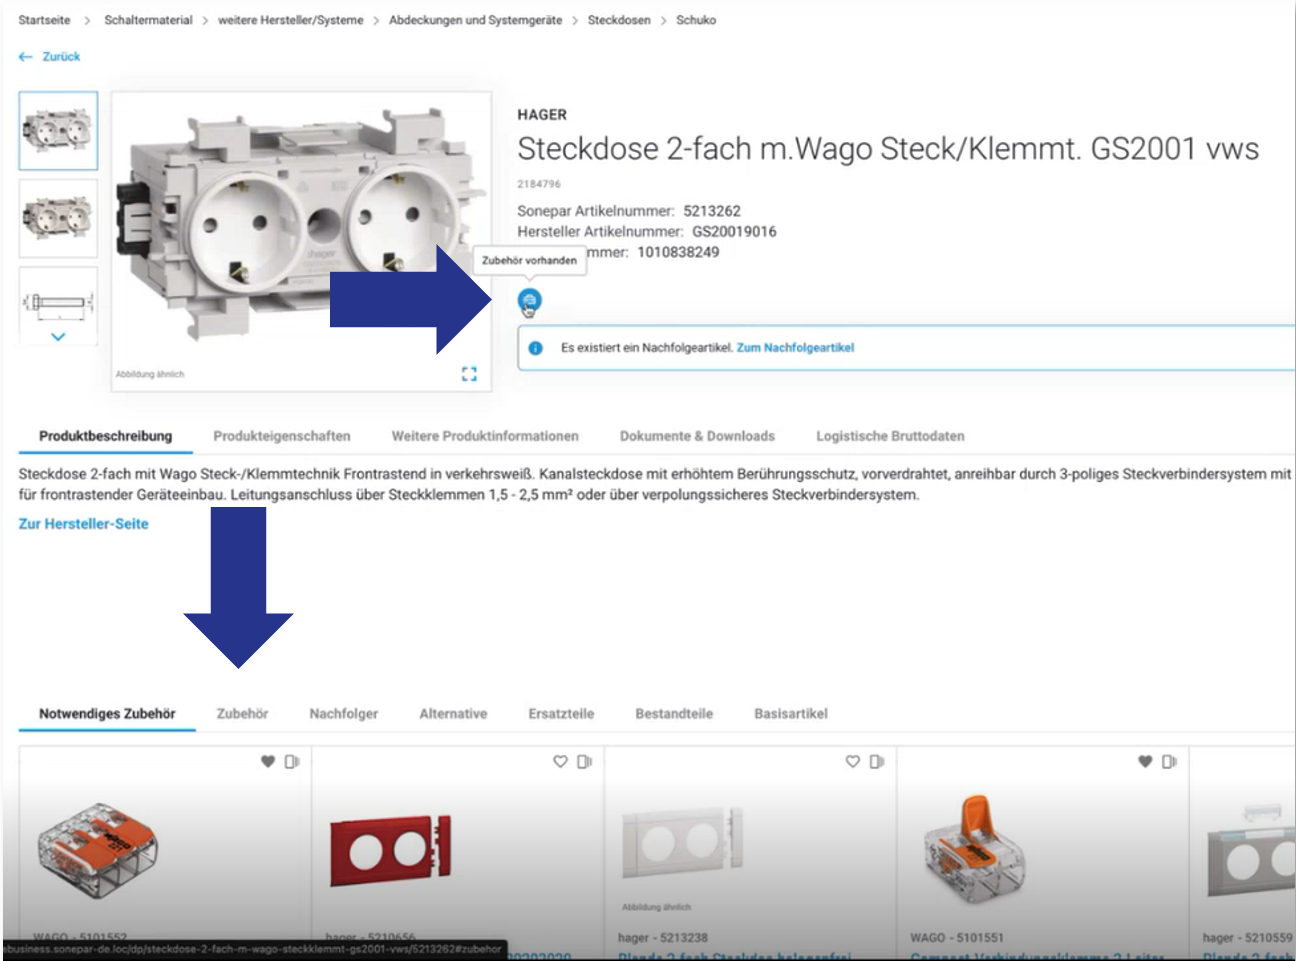Favorite the hager 5213238 product card
This screenshot has height=961, width=1296.
[x=853, y=761]
